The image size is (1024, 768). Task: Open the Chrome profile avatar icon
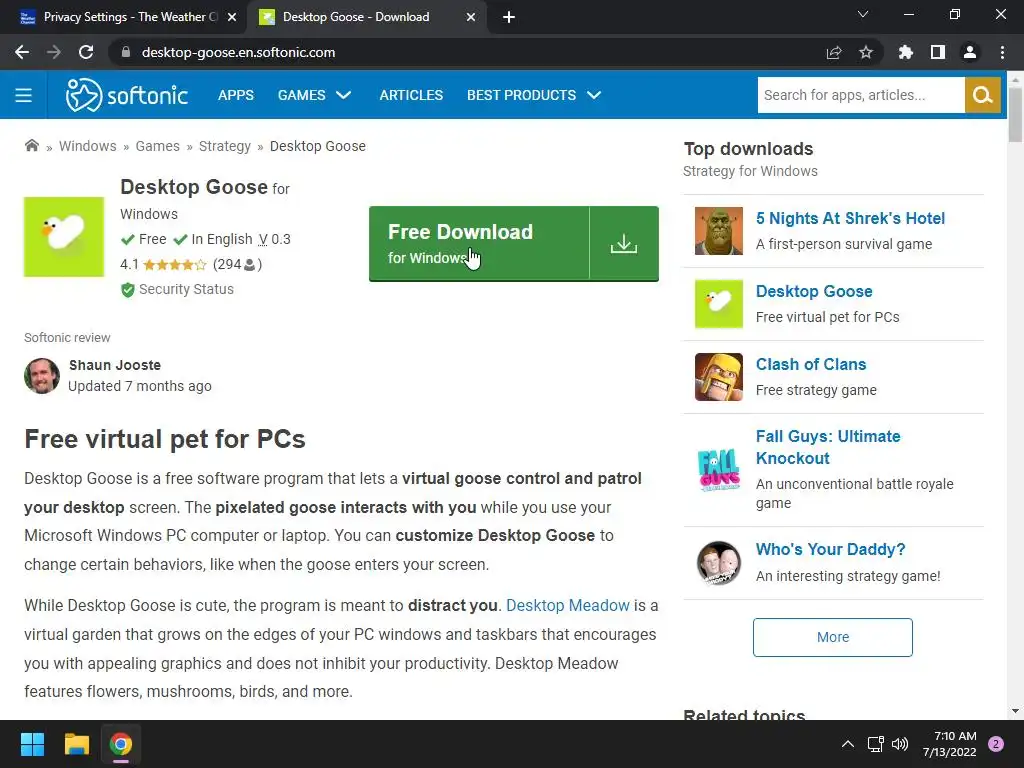[x=970, y=52]
